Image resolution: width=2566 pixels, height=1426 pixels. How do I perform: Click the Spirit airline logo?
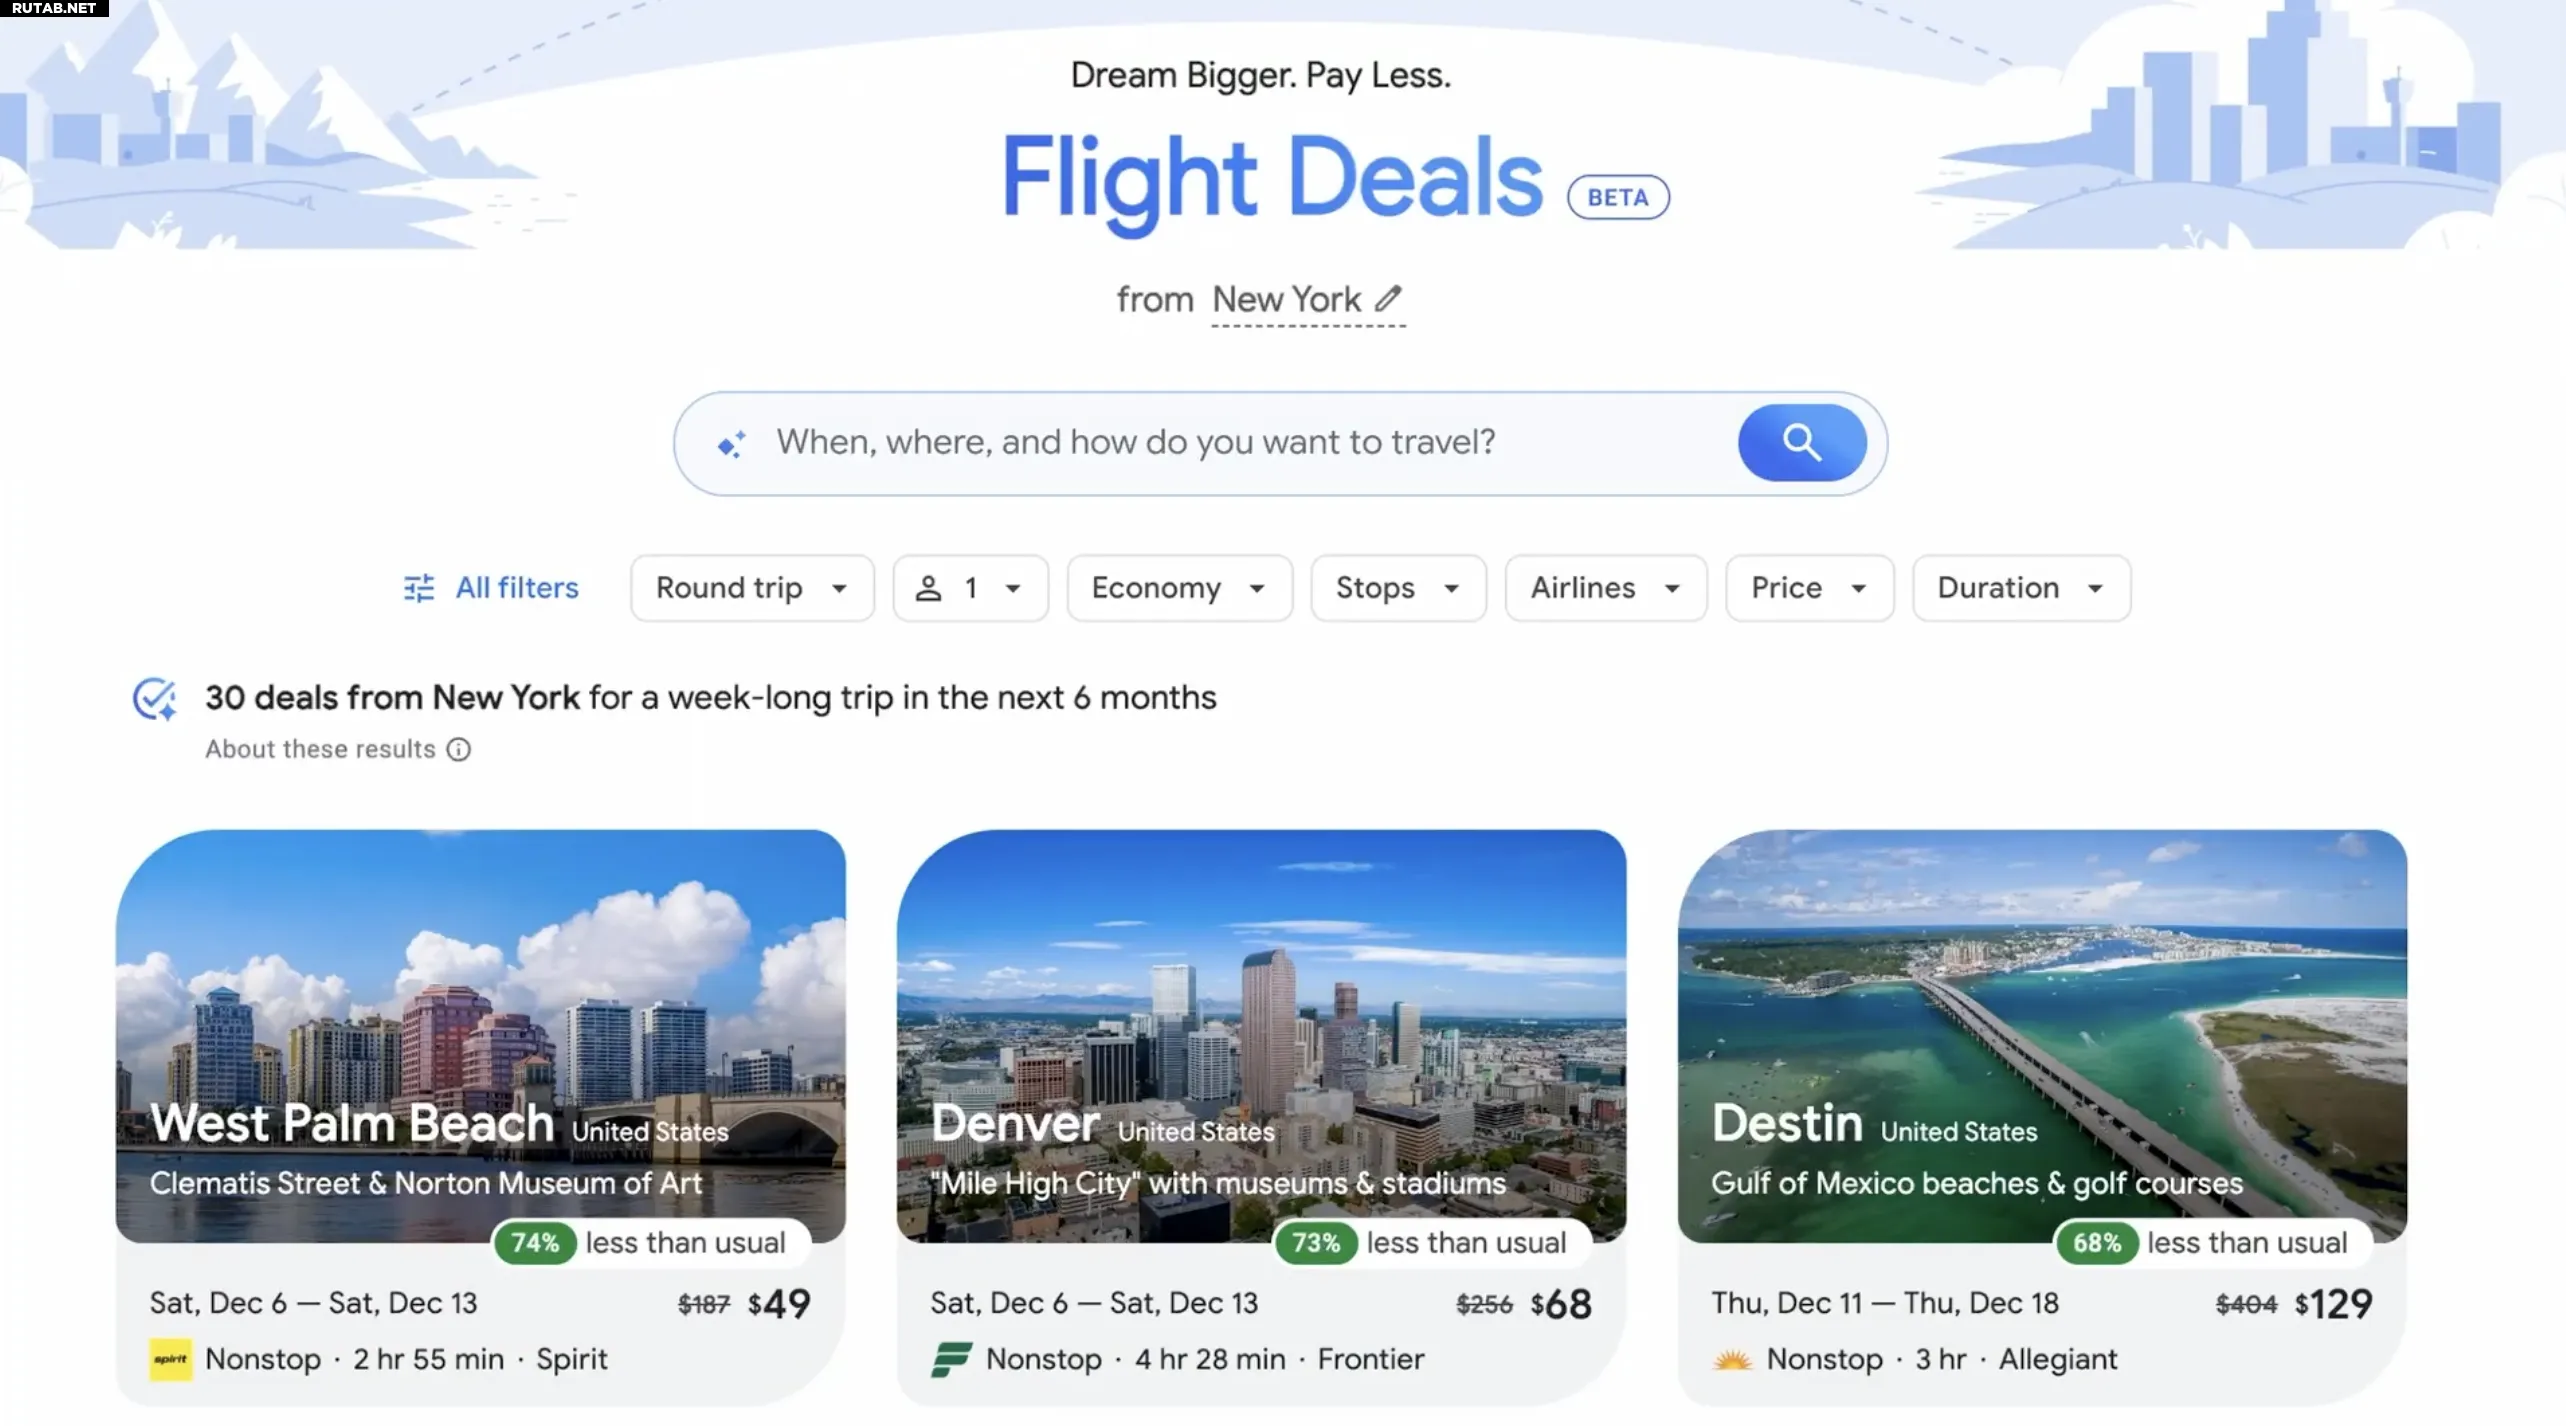tap(170, 1359)
